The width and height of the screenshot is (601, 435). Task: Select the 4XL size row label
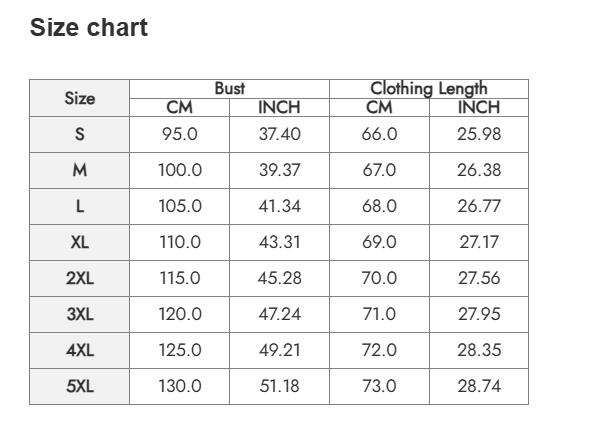coord(80,350)
